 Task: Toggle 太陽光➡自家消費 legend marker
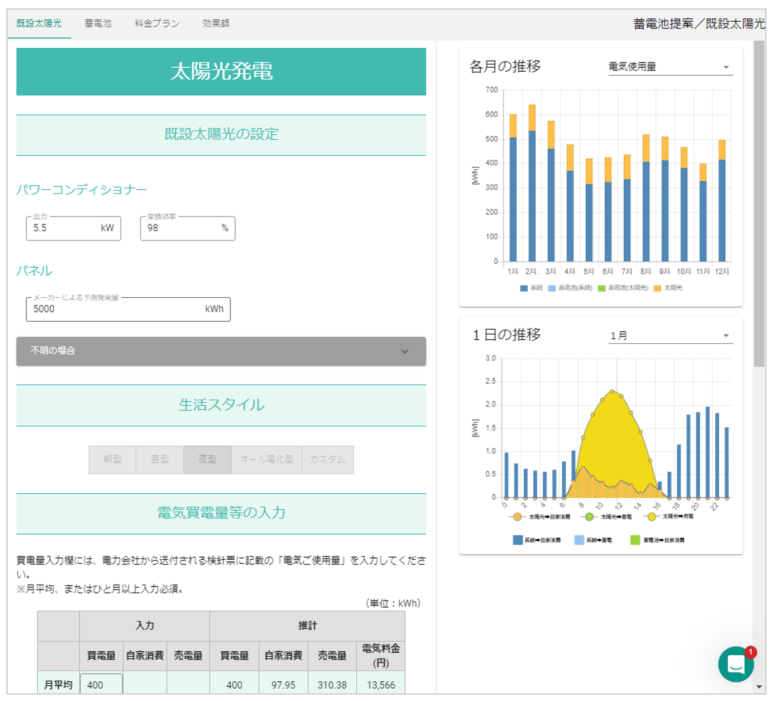click(x=517, y=516)
